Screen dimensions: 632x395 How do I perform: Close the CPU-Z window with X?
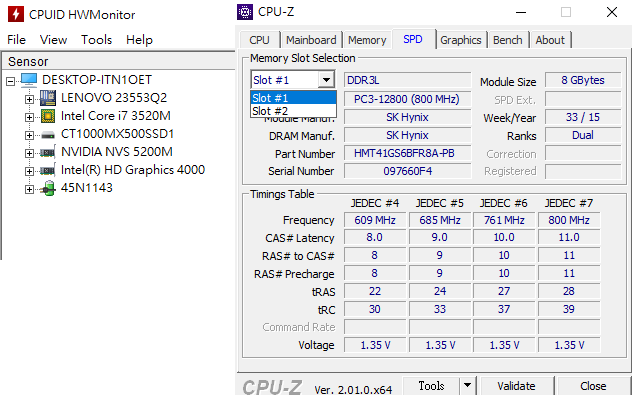(611, 12)
